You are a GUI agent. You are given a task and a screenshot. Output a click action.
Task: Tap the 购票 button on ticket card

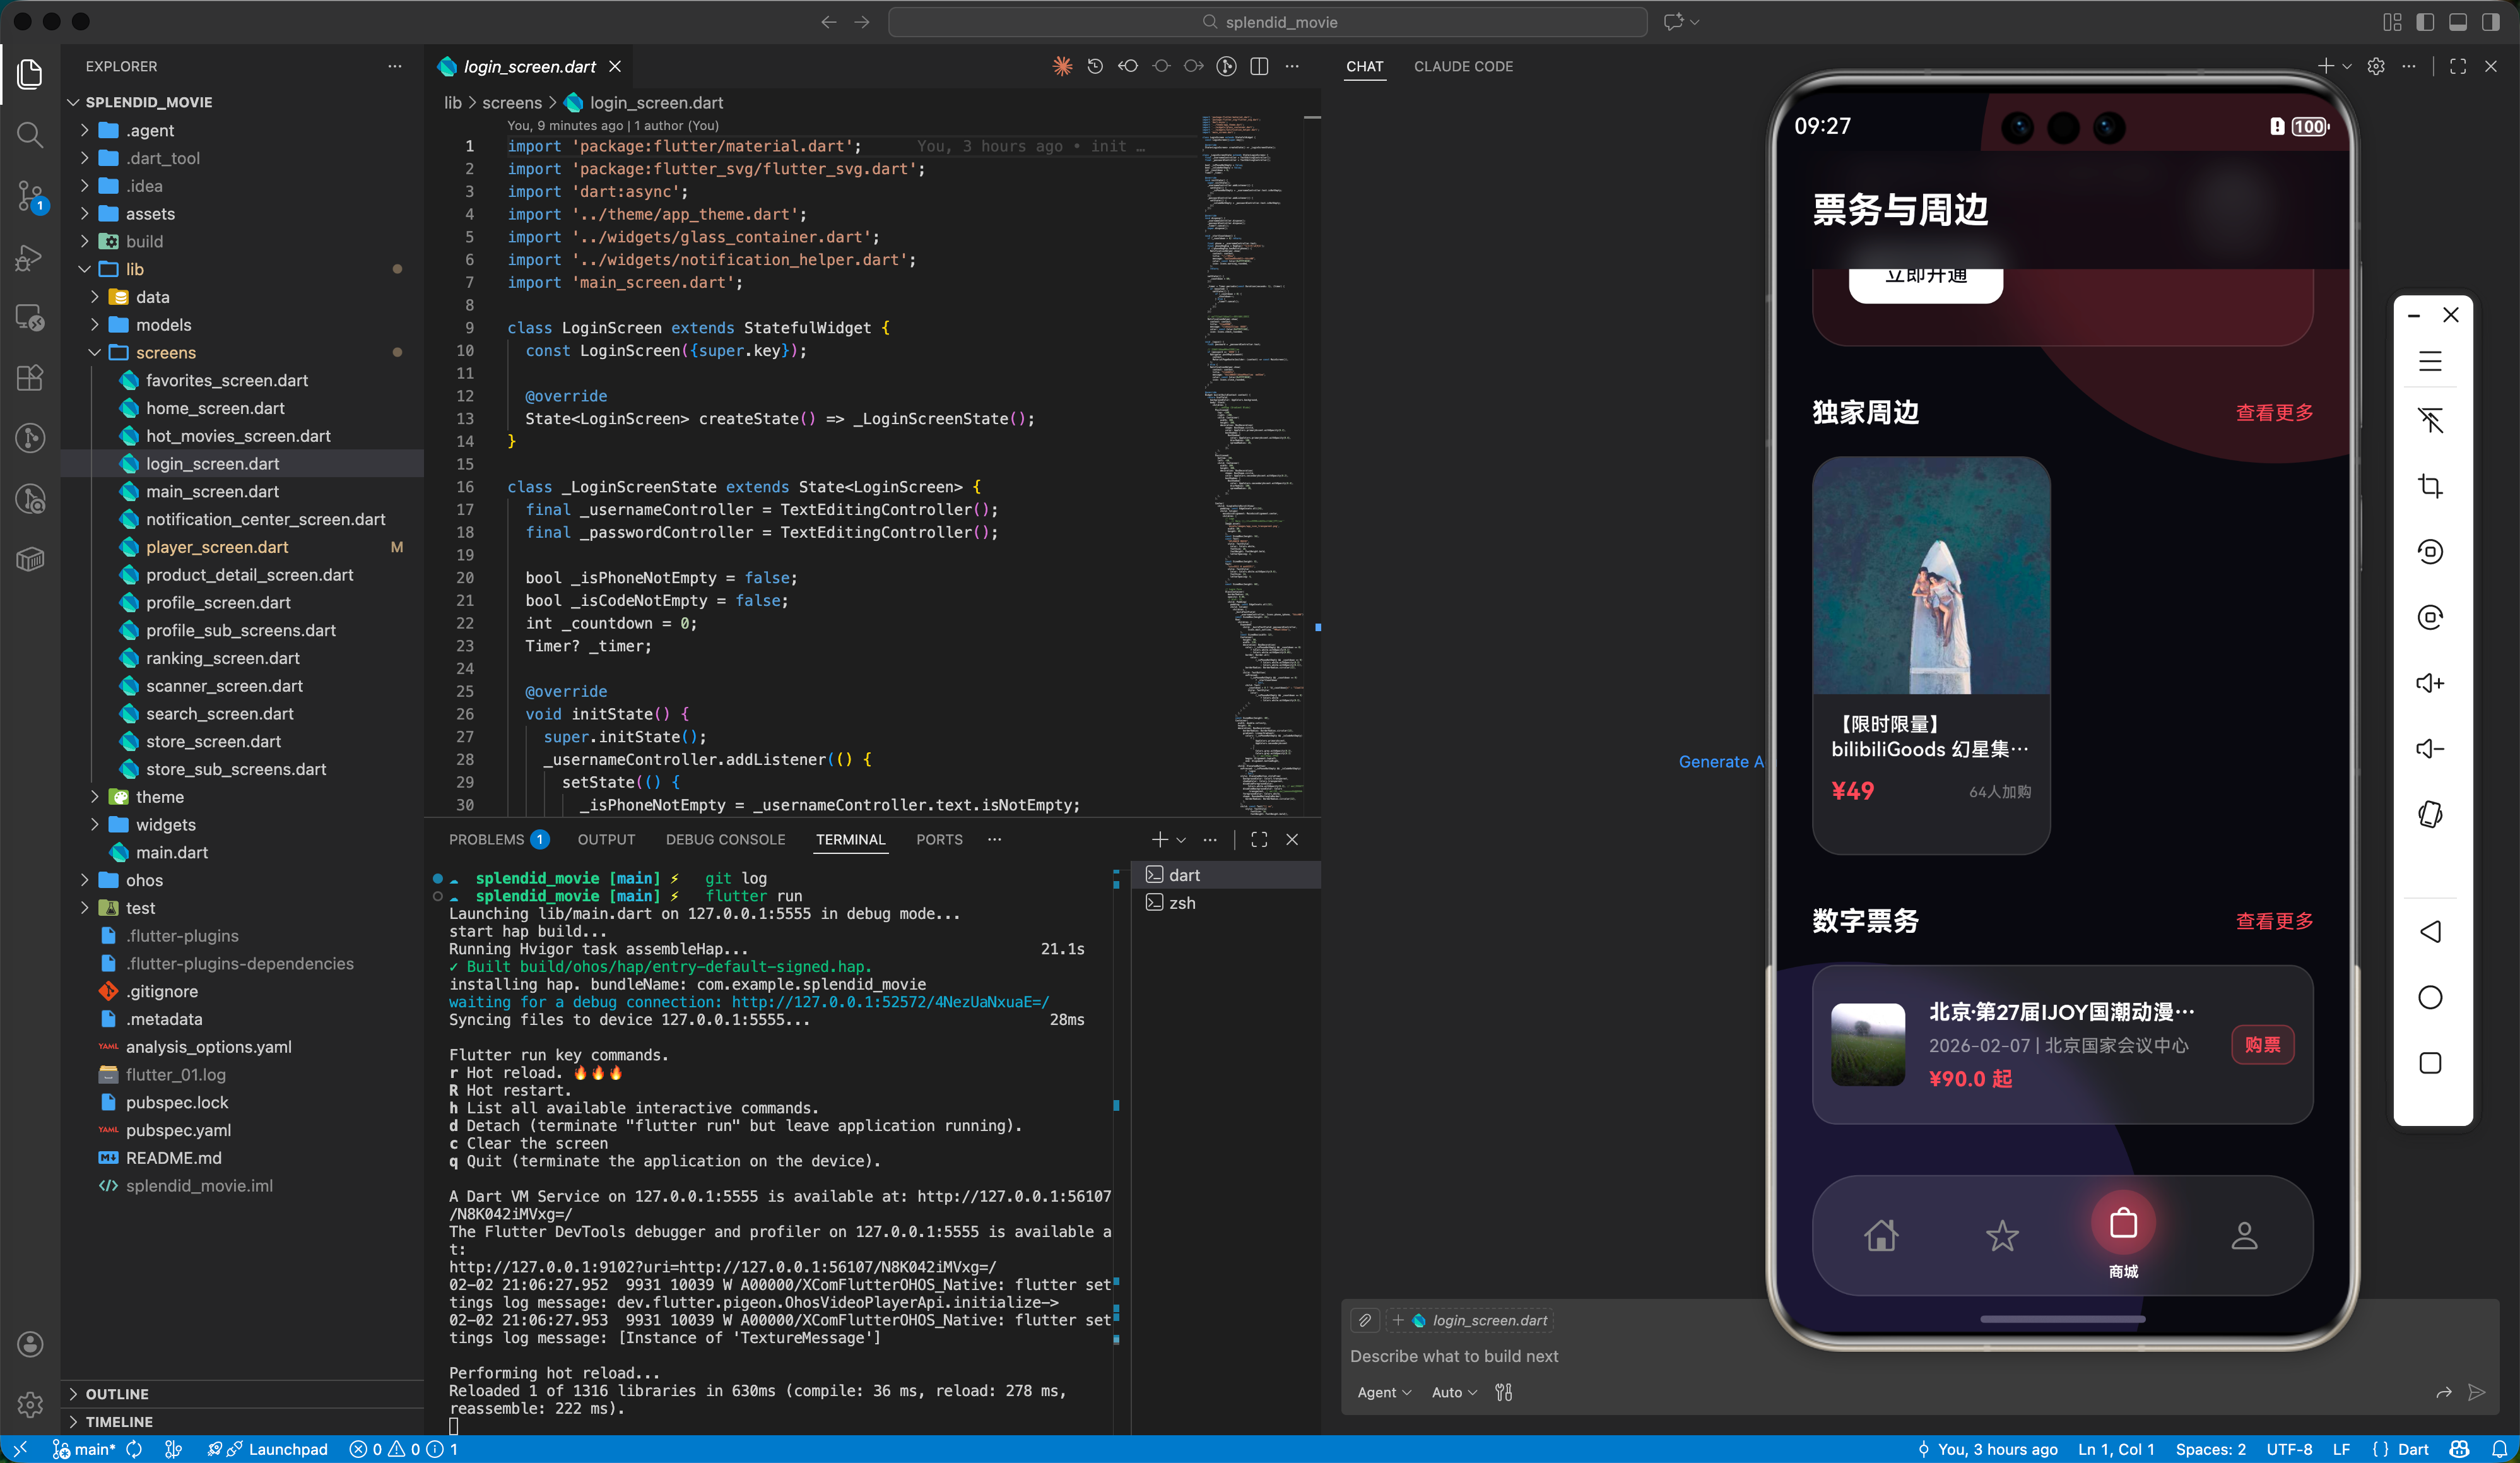(2262, 1045)
